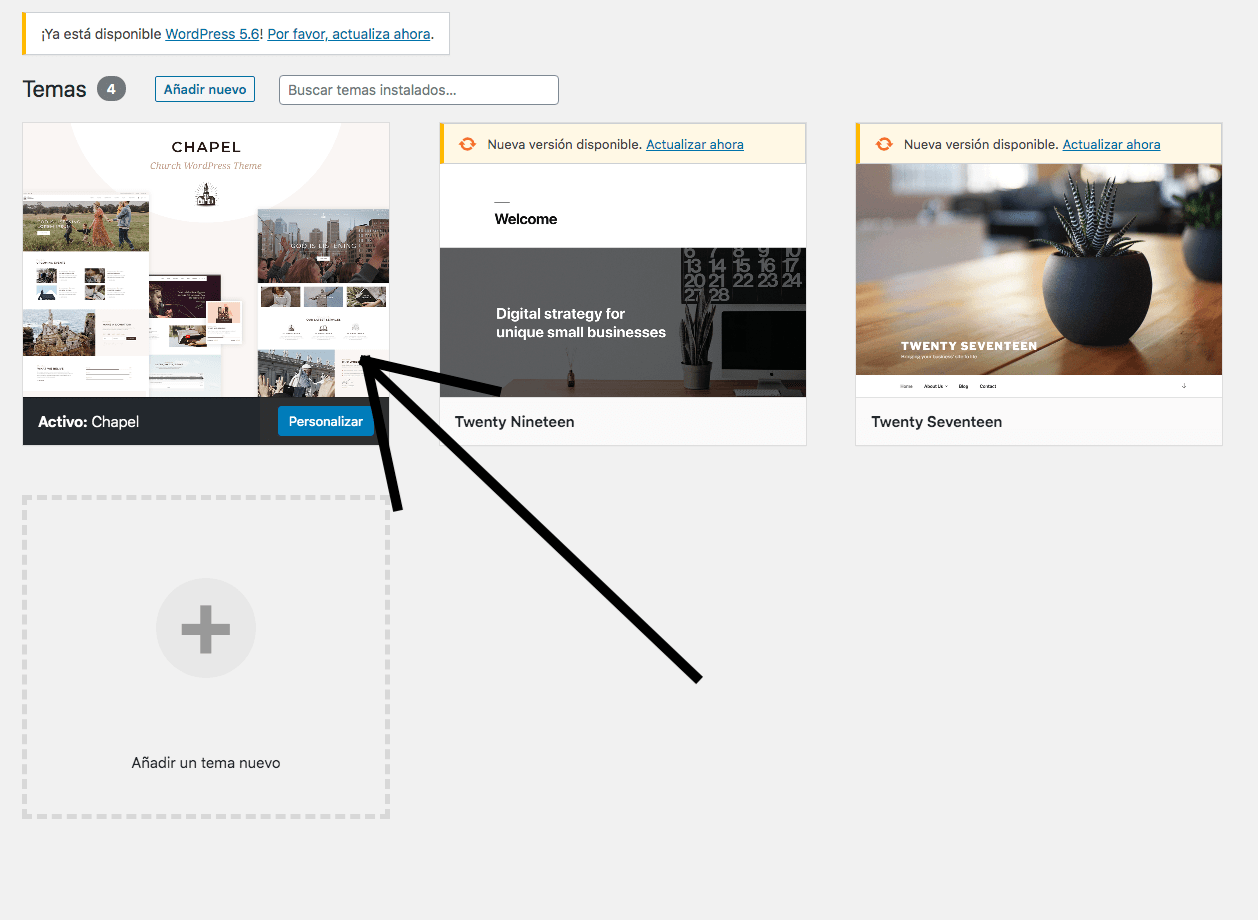The width and height of the screenshot is (1258, 920).
Task: Click 'Por favor, actualiza ahora' link
Action: 349,34
